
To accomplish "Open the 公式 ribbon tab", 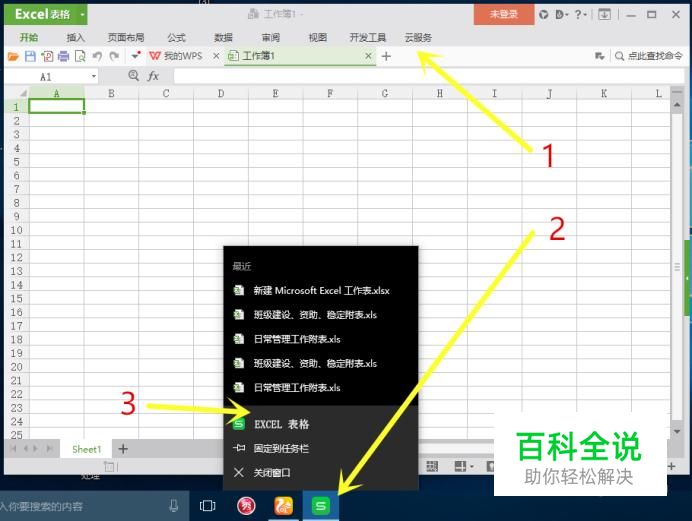I will pyautogui.click(x=177, y=37).
